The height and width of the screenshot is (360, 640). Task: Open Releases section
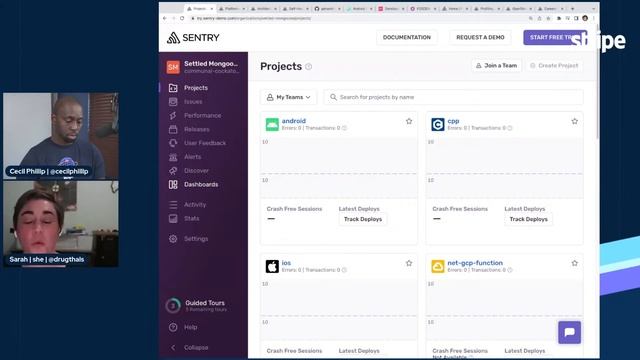(196, 129)
